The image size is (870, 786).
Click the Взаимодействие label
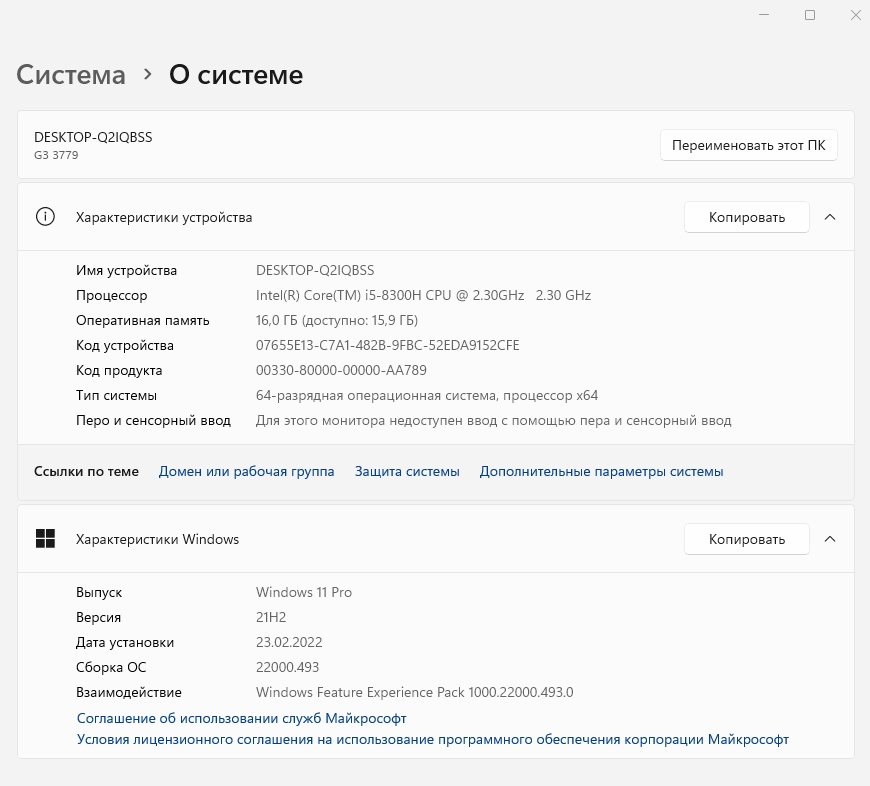pos(129,692)
